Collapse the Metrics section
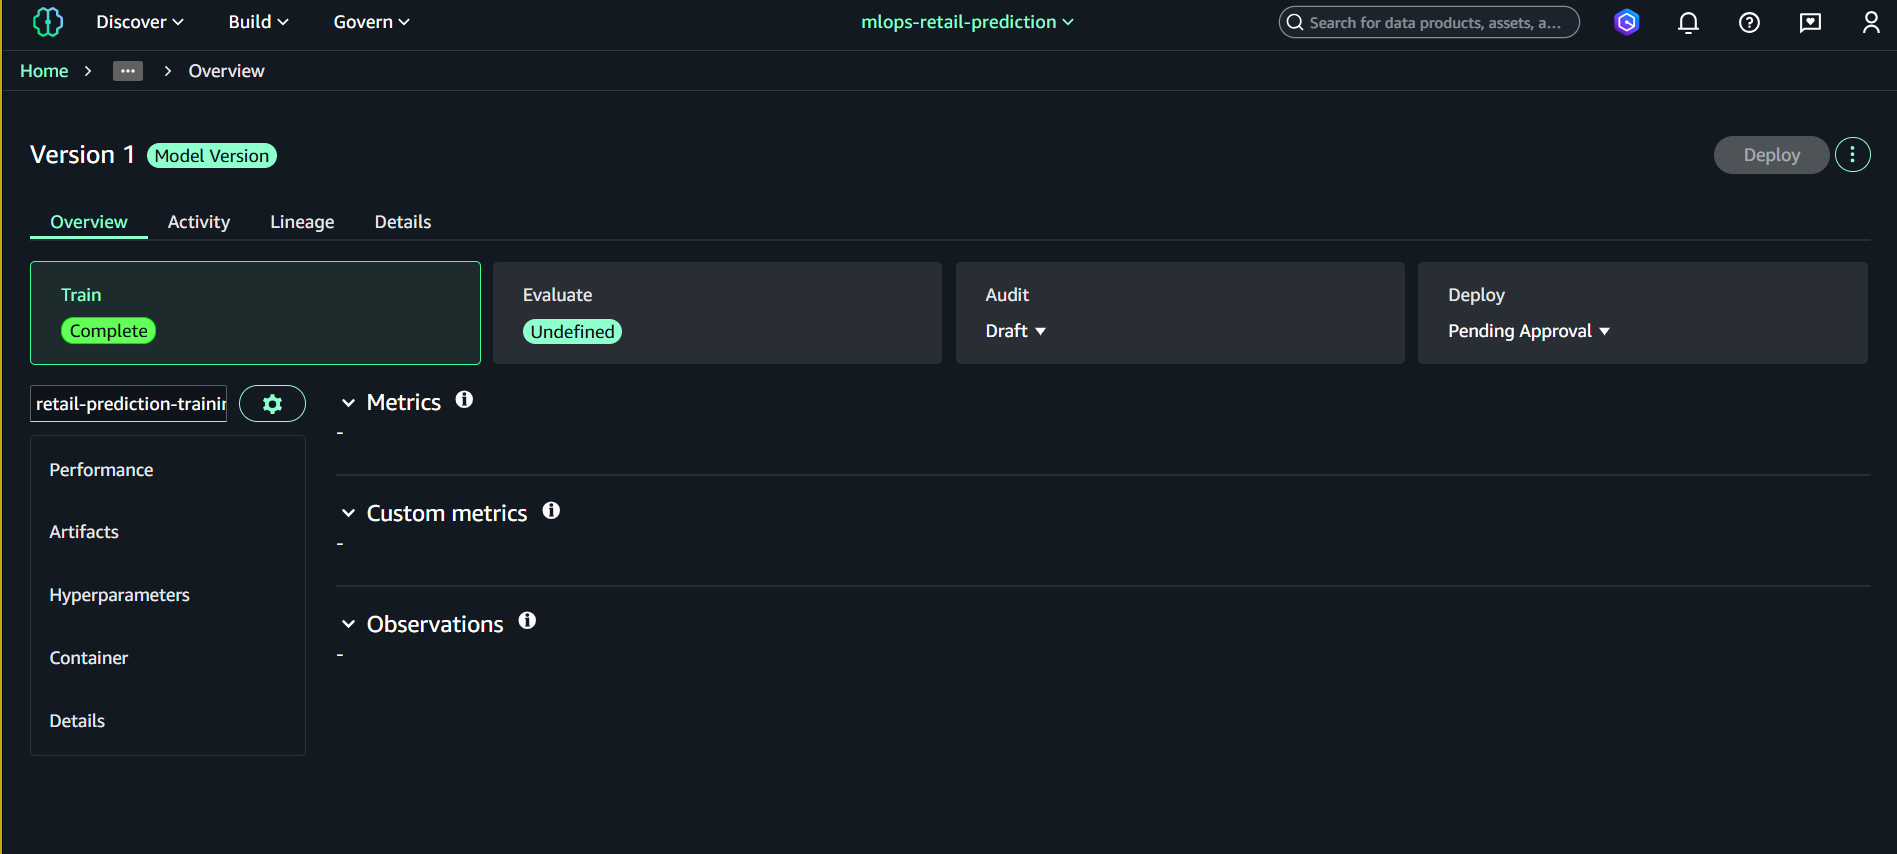The height and width of the screenshot is (854, 1897). point(348,403)
